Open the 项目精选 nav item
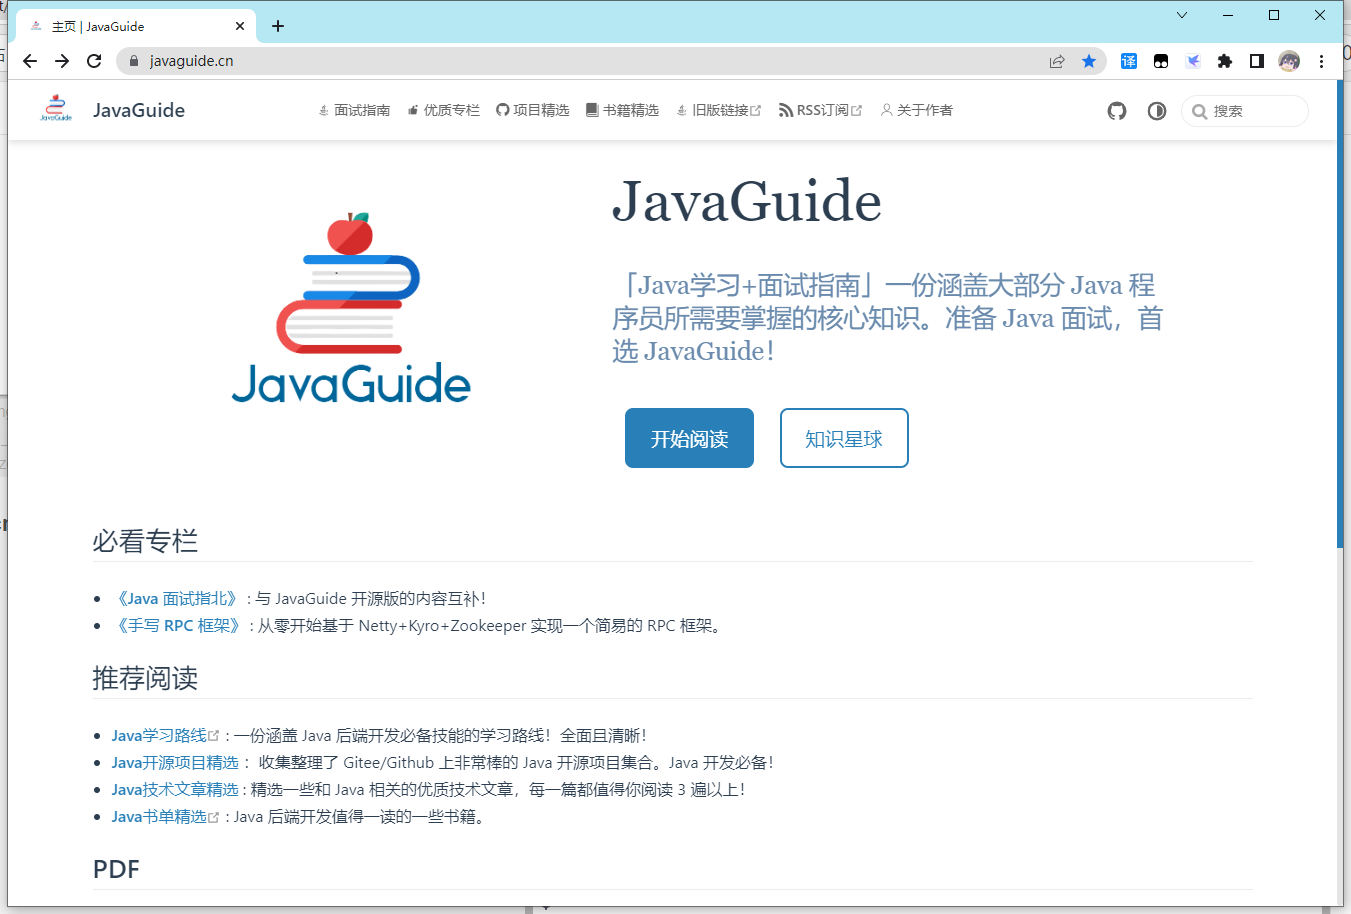This screenshot has height=914, width=1351. [x=533, y=110]
